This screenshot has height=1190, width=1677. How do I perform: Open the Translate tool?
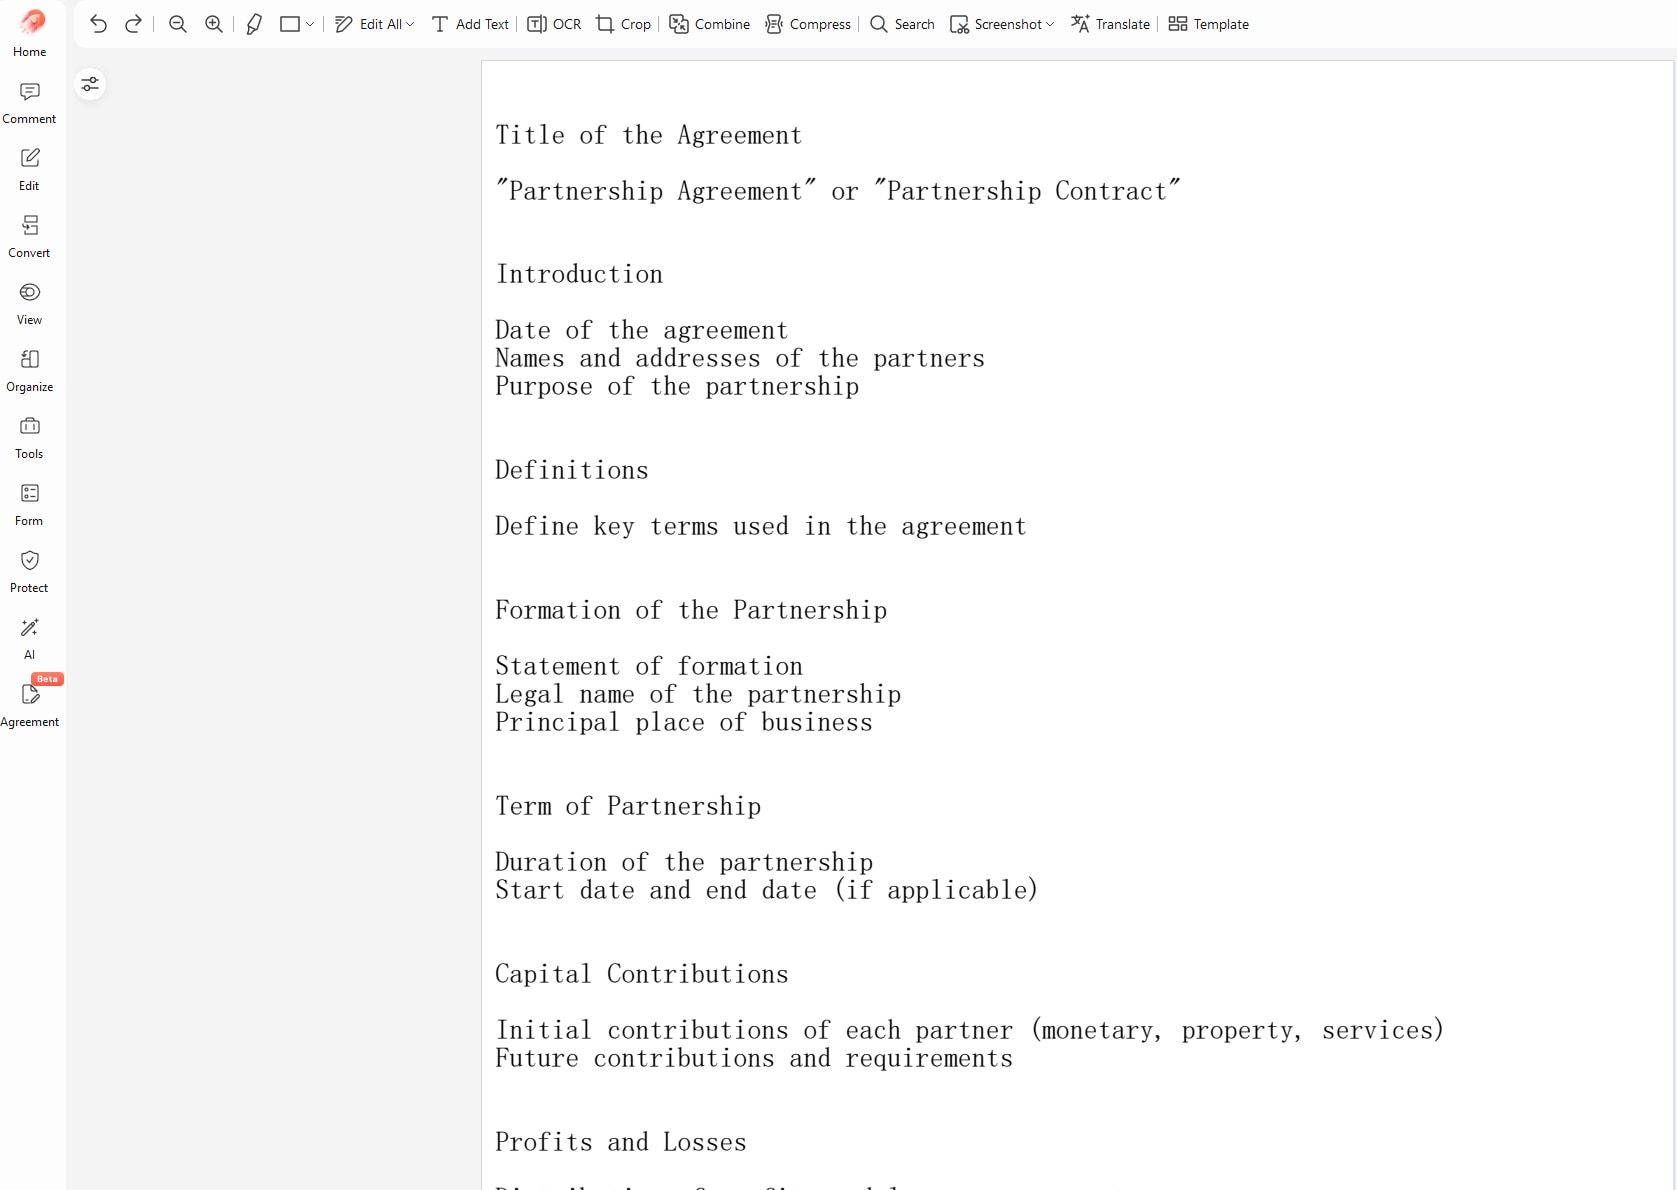1110,24
